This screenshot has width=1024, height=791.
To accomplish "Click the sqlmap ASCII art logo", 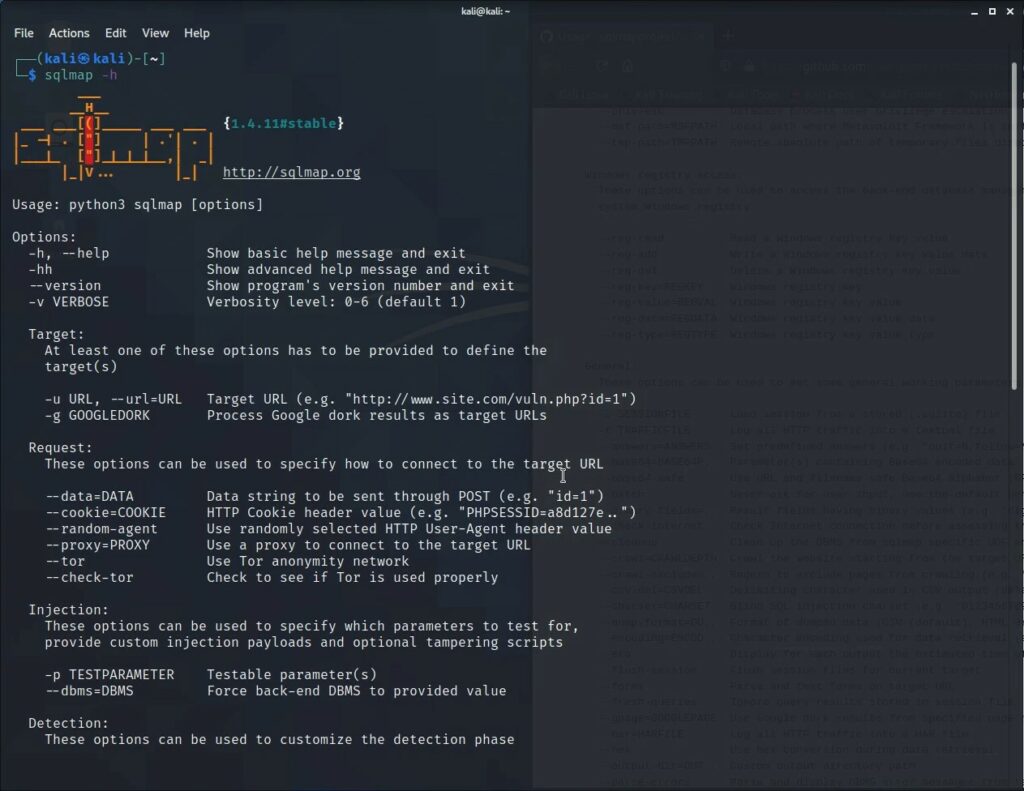I will (x=114, y=138).
